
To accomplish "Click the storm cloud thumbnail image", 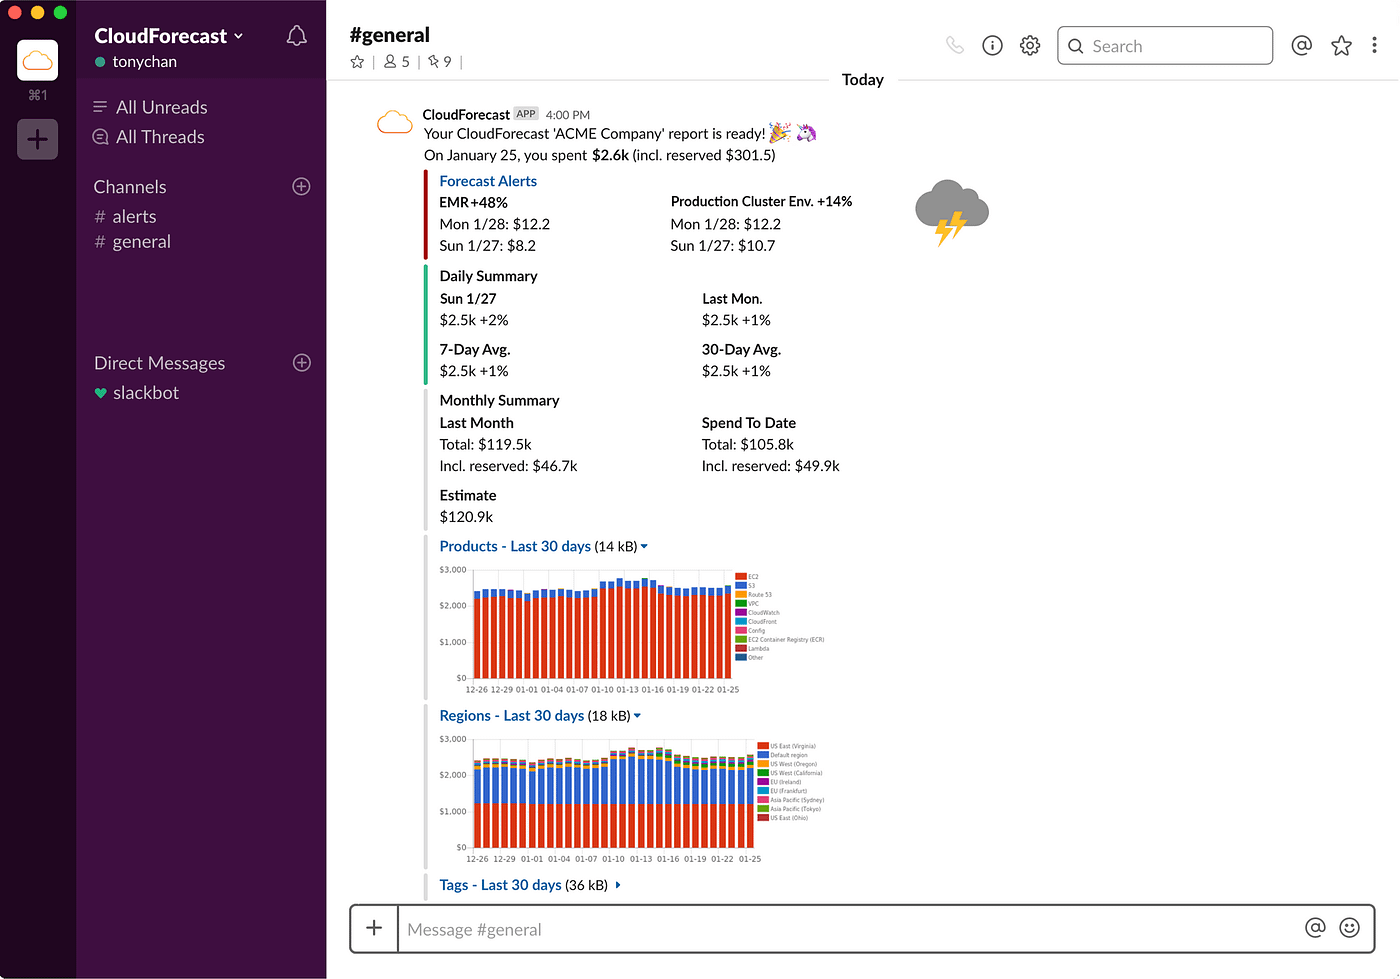I will coord(951,212).
